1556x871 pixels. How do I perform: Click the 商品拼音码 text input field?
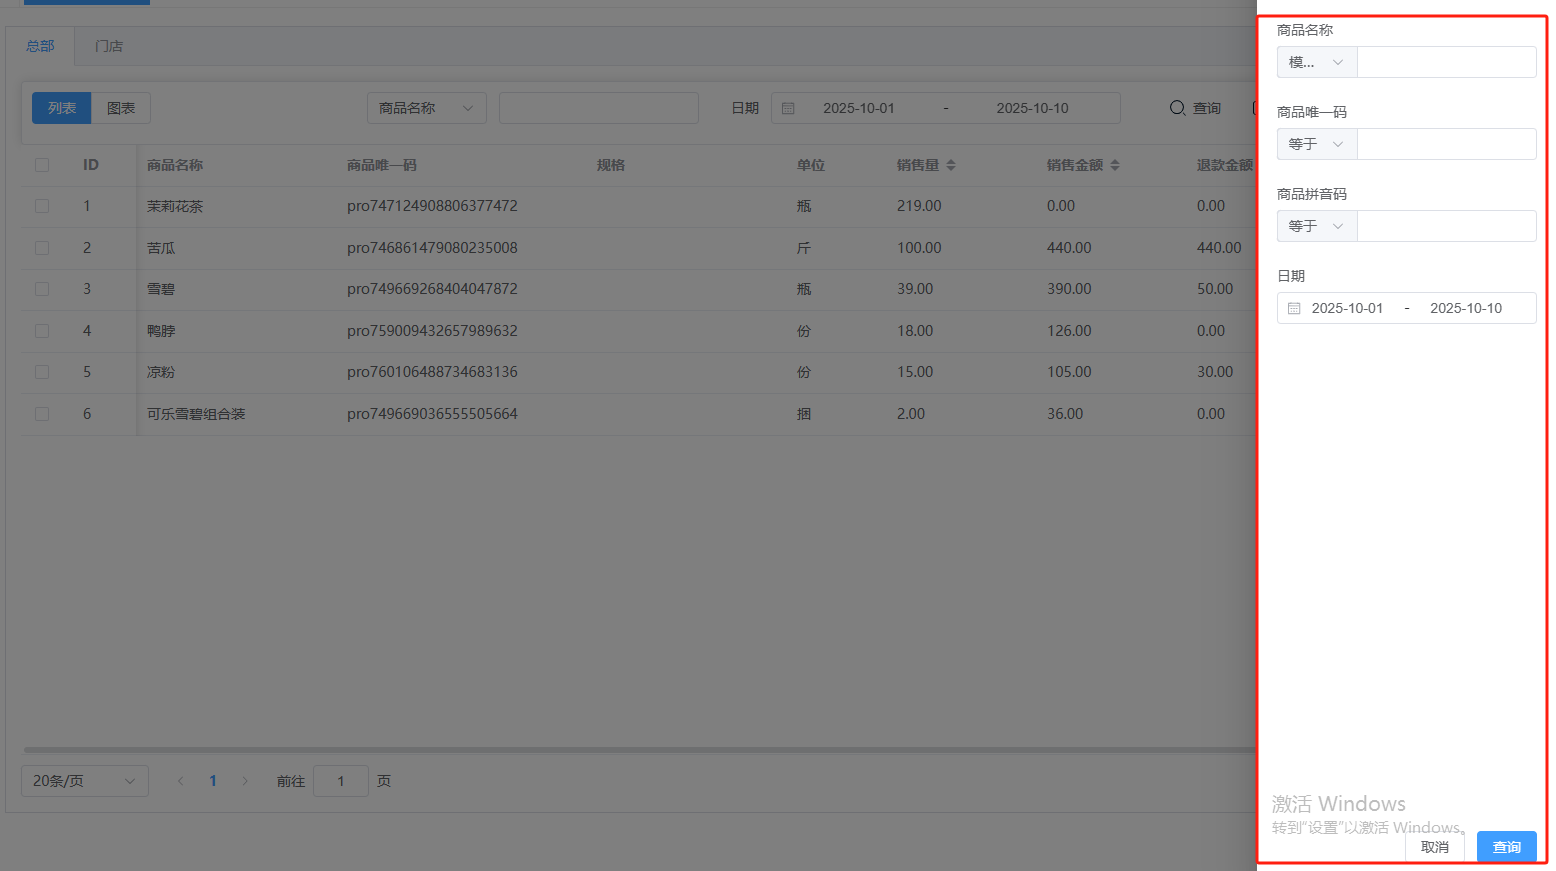[1446, 226]
